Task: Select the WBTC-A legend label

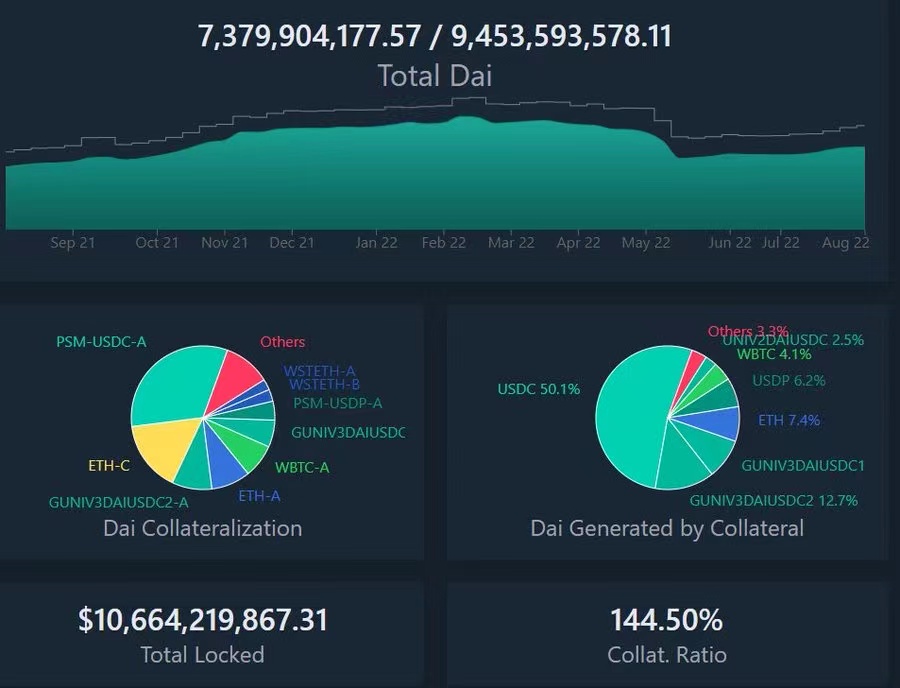Action: pyautogui.click(x=302, y=467)
